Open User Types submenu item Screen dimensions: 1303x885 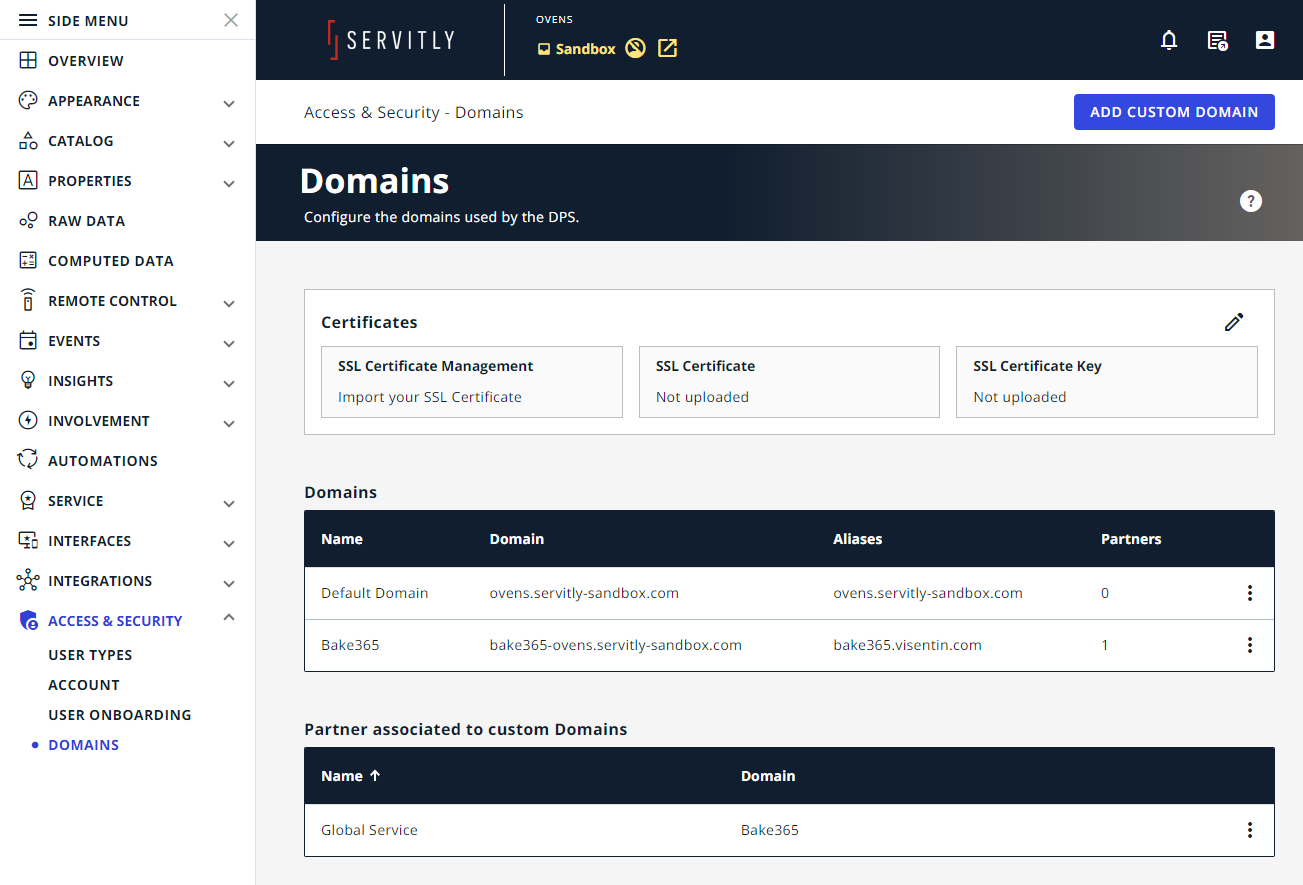[90, 655]
